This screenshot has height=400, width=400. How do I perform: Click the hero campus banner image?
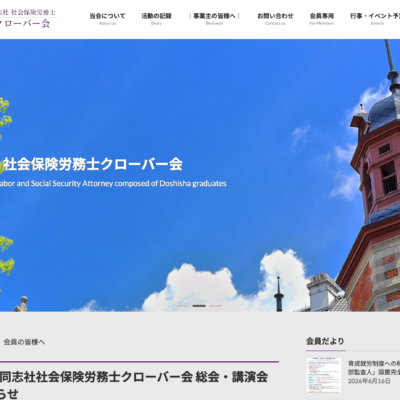pos(200,175)
